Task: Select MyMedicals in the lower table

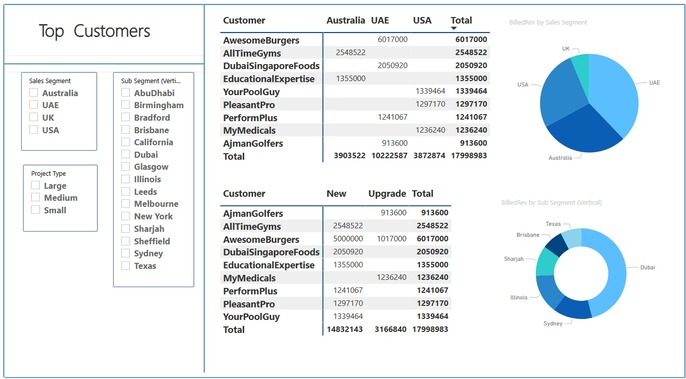Action: pyautogui.click(x=249, y=278)
